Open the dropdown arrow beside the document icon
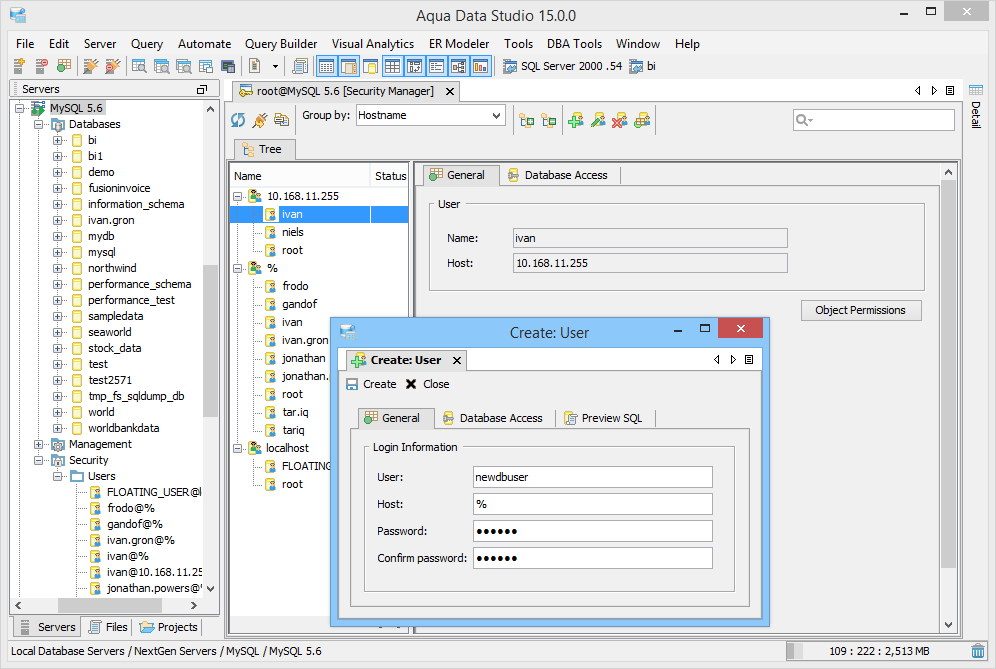This screenshot has height=669, width=996. click(275, 66)
